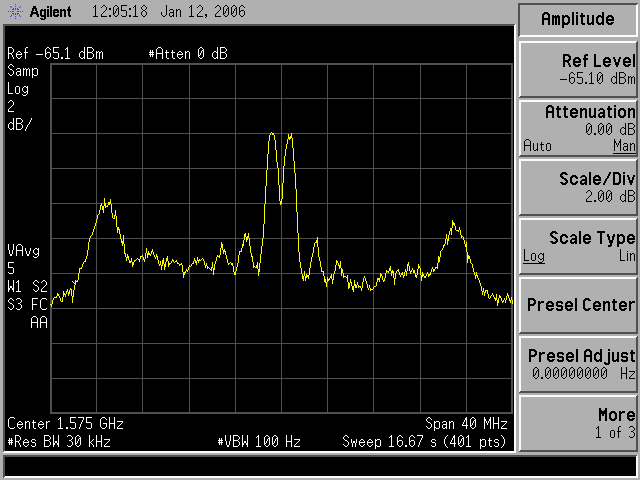Switch Scale Type to Log
640x480 pixels.
click(x=533, y=256)
